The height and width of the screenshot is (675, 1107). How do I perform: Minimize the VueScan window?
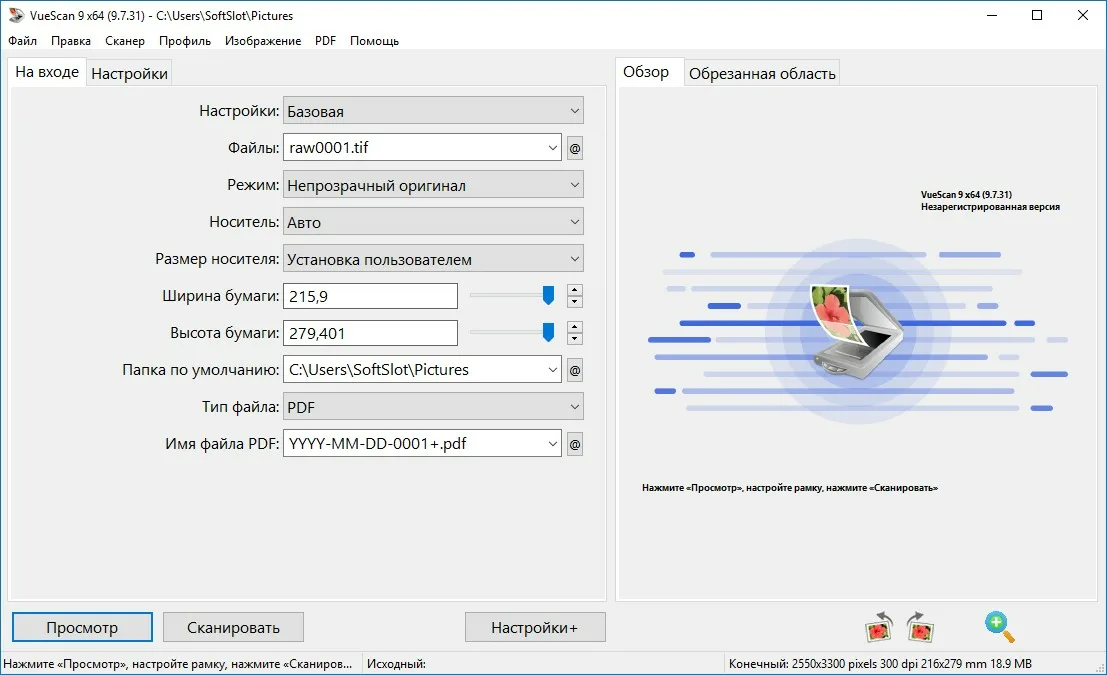coord(992,15)
